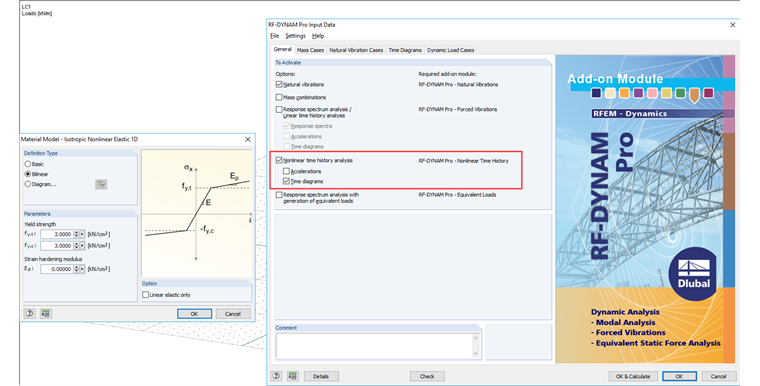
Task: Click the stress-strain diagram preview
Action: (x=196, y=213)
